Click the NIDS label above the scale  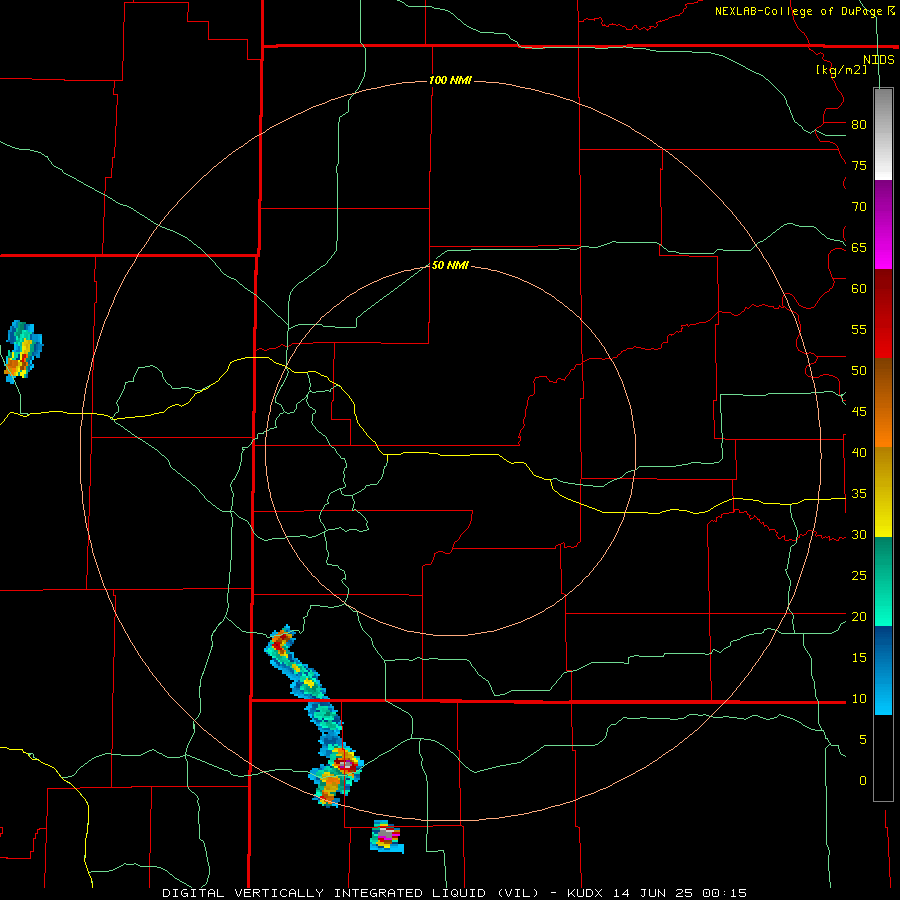click(878, 60)
